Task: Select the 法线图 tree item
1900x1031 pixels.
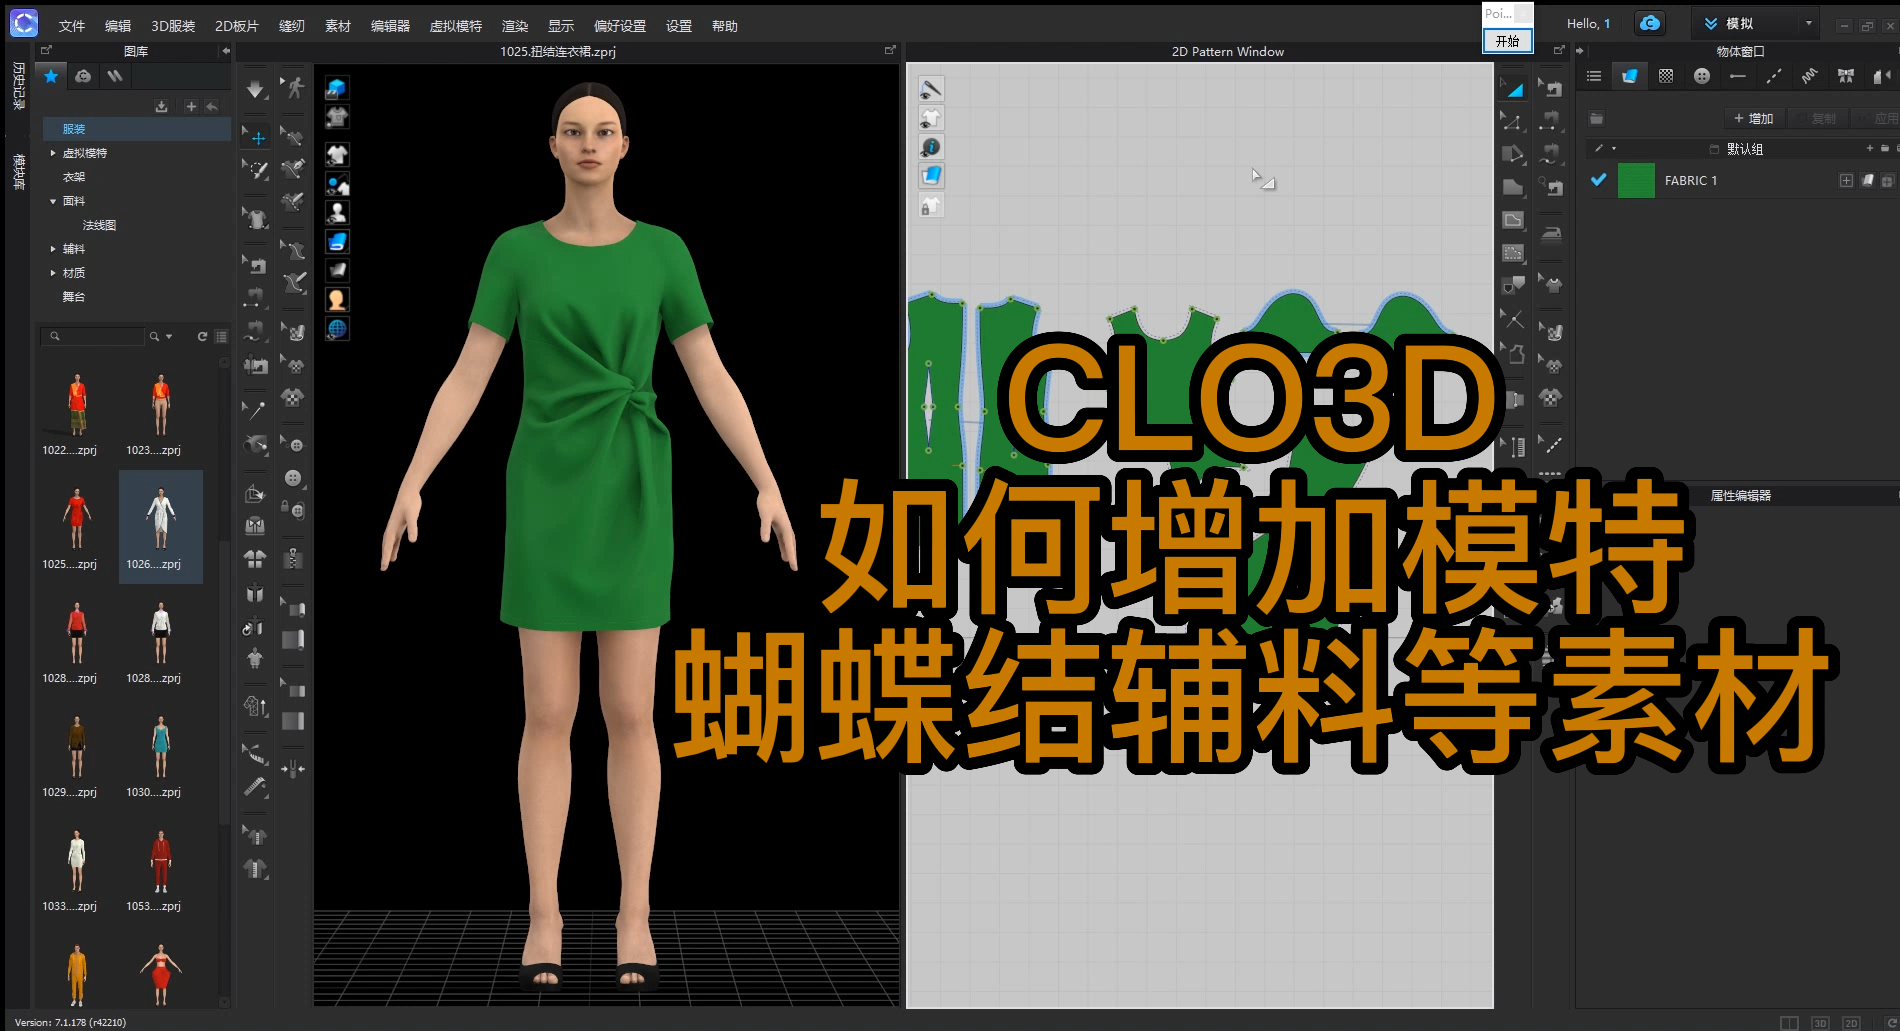Action: click(99, 225)
